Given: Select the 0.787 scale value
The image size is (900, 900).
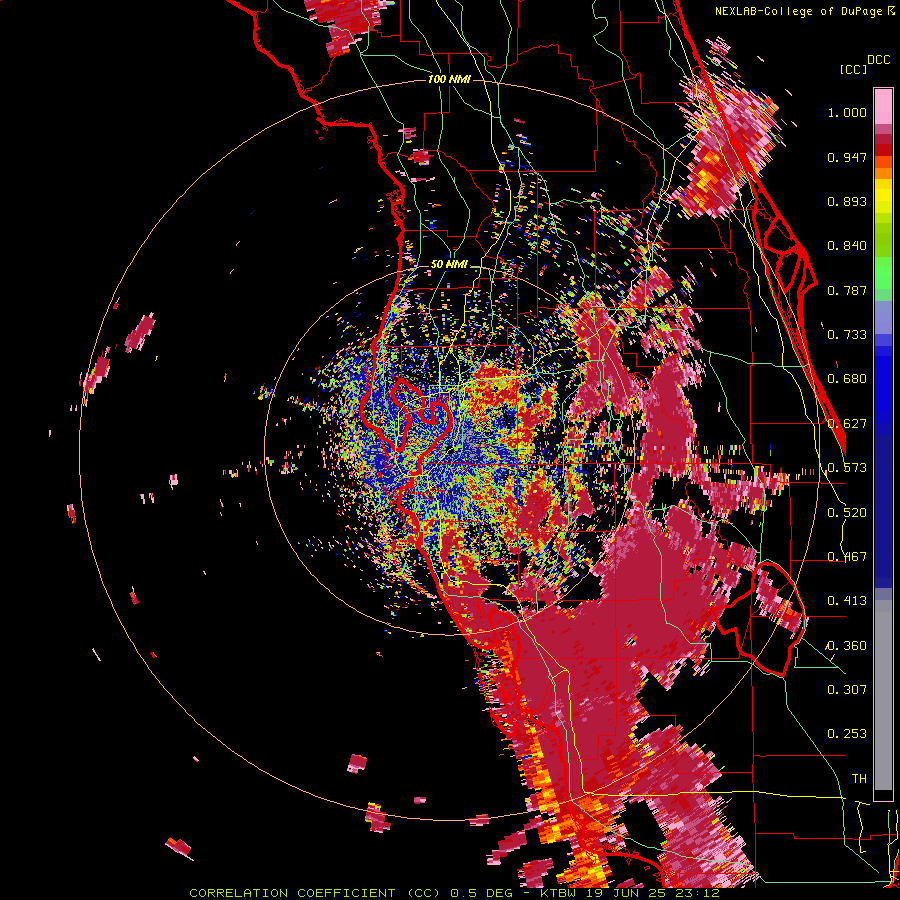Looking at the screenshot, I should click(847, 290).
